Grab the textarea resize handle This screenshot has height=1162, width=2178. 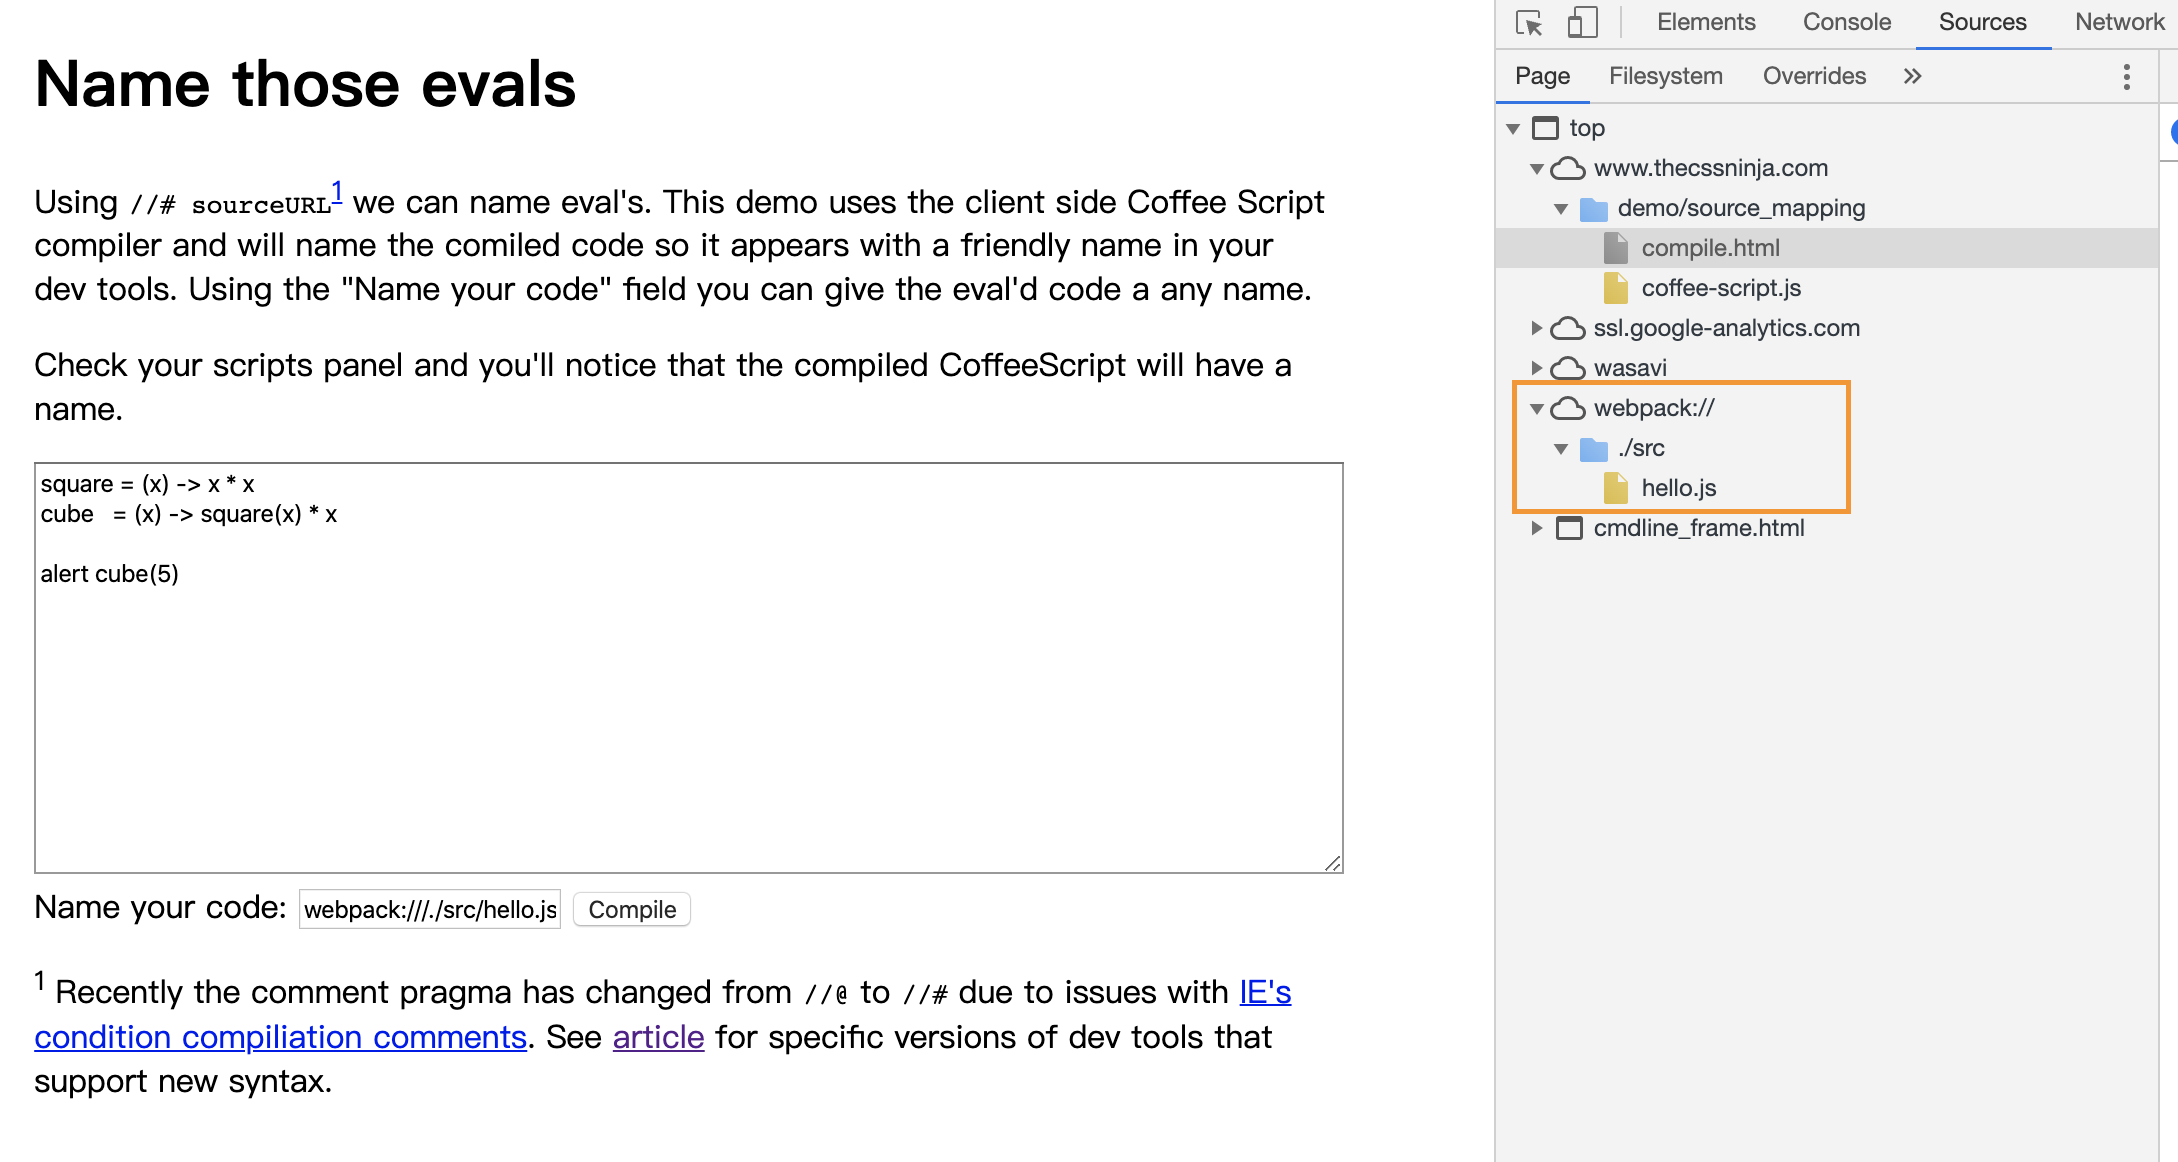[1332, 863]
